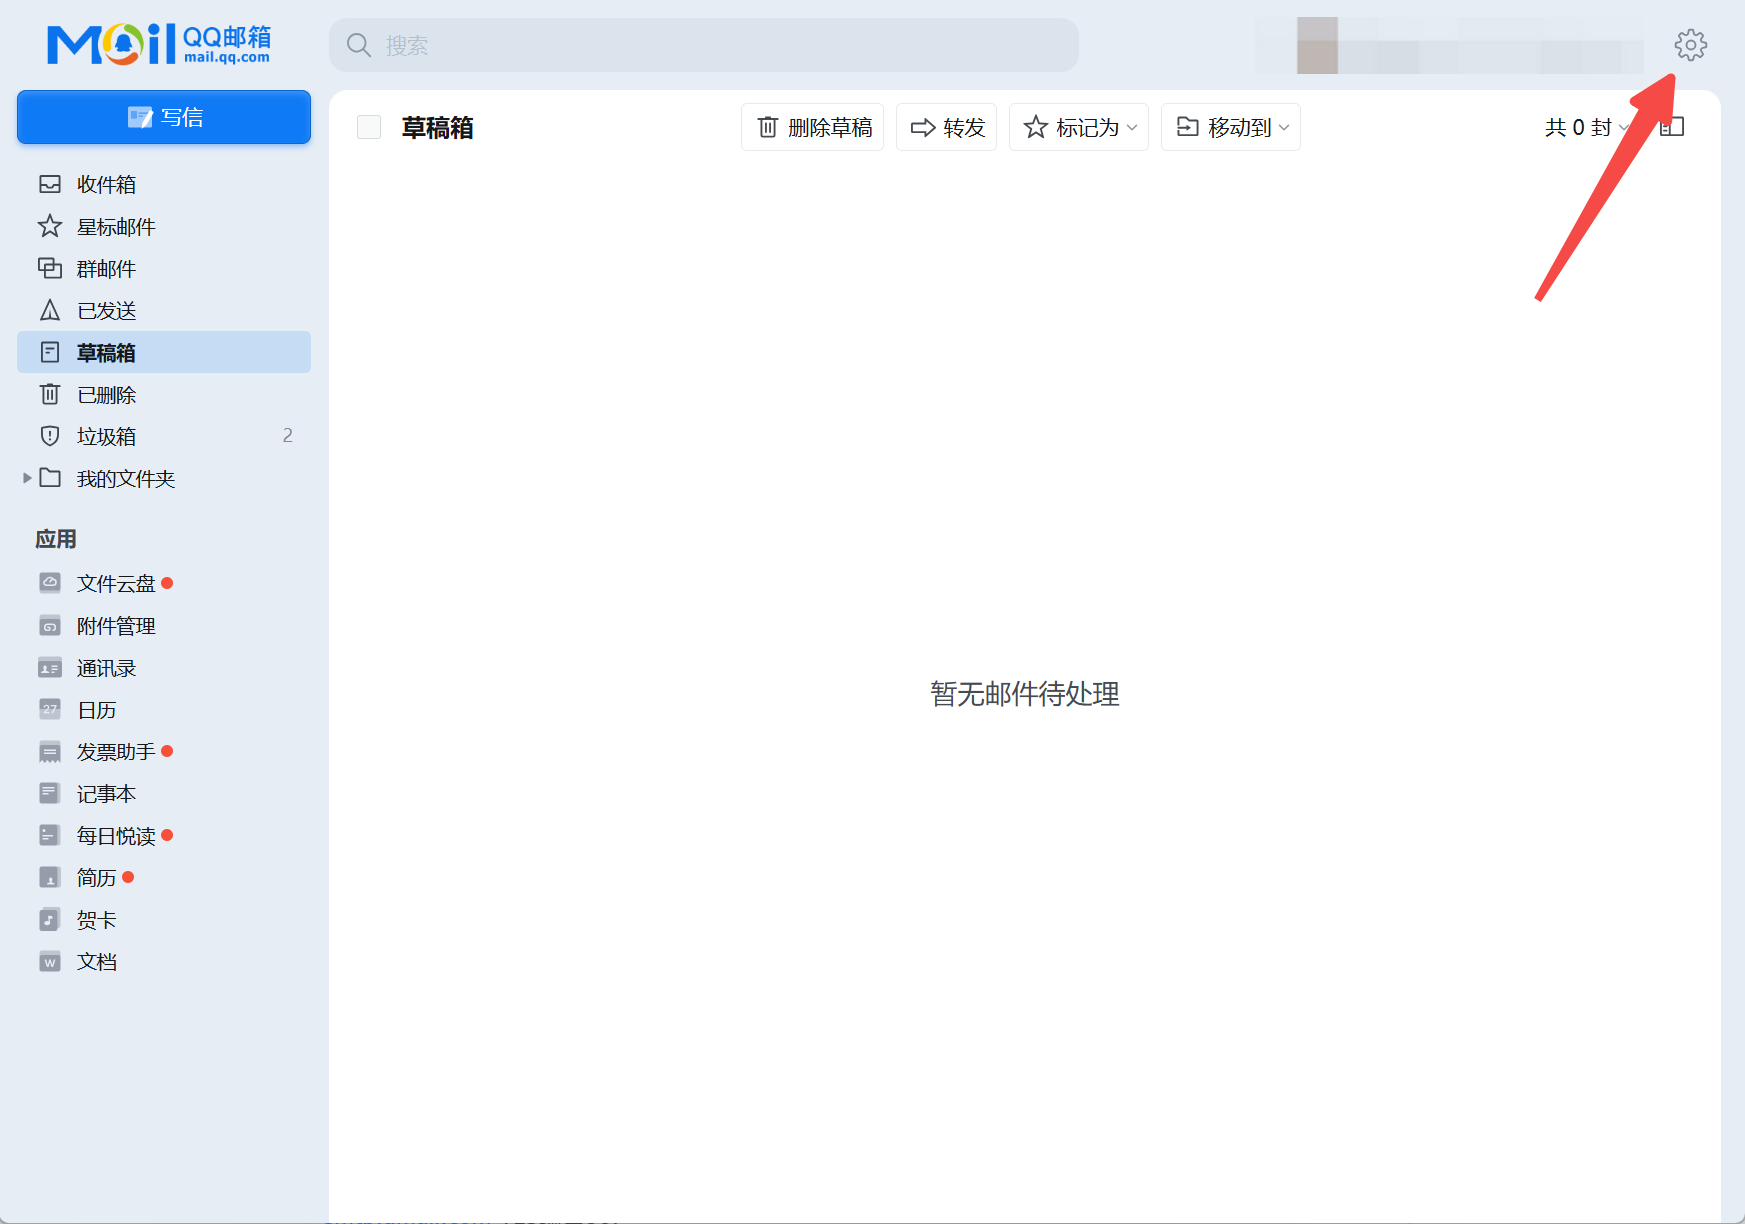Image resolution: width=1745 pixels, height=1224 pixels.
Task: Toggle the select-all checkbox in 草稿箱
Action: [x=369, y=127]
